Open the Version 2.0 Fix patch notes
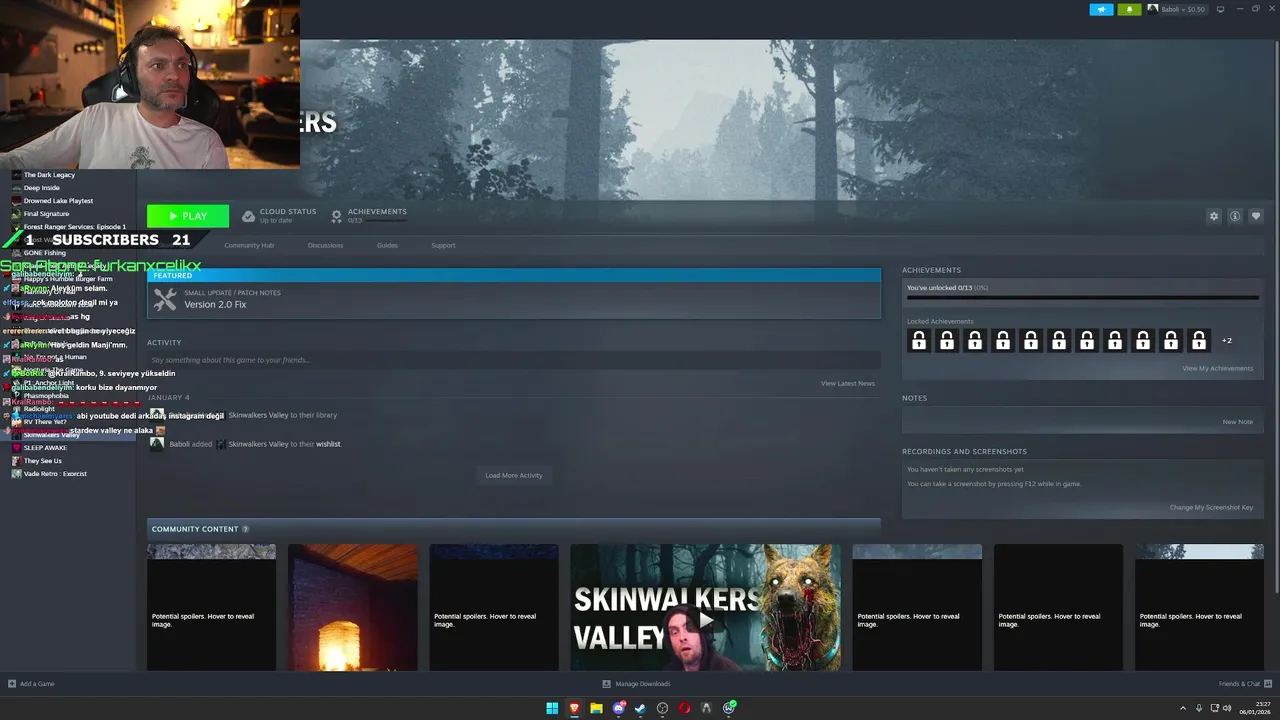 (215, 304)
